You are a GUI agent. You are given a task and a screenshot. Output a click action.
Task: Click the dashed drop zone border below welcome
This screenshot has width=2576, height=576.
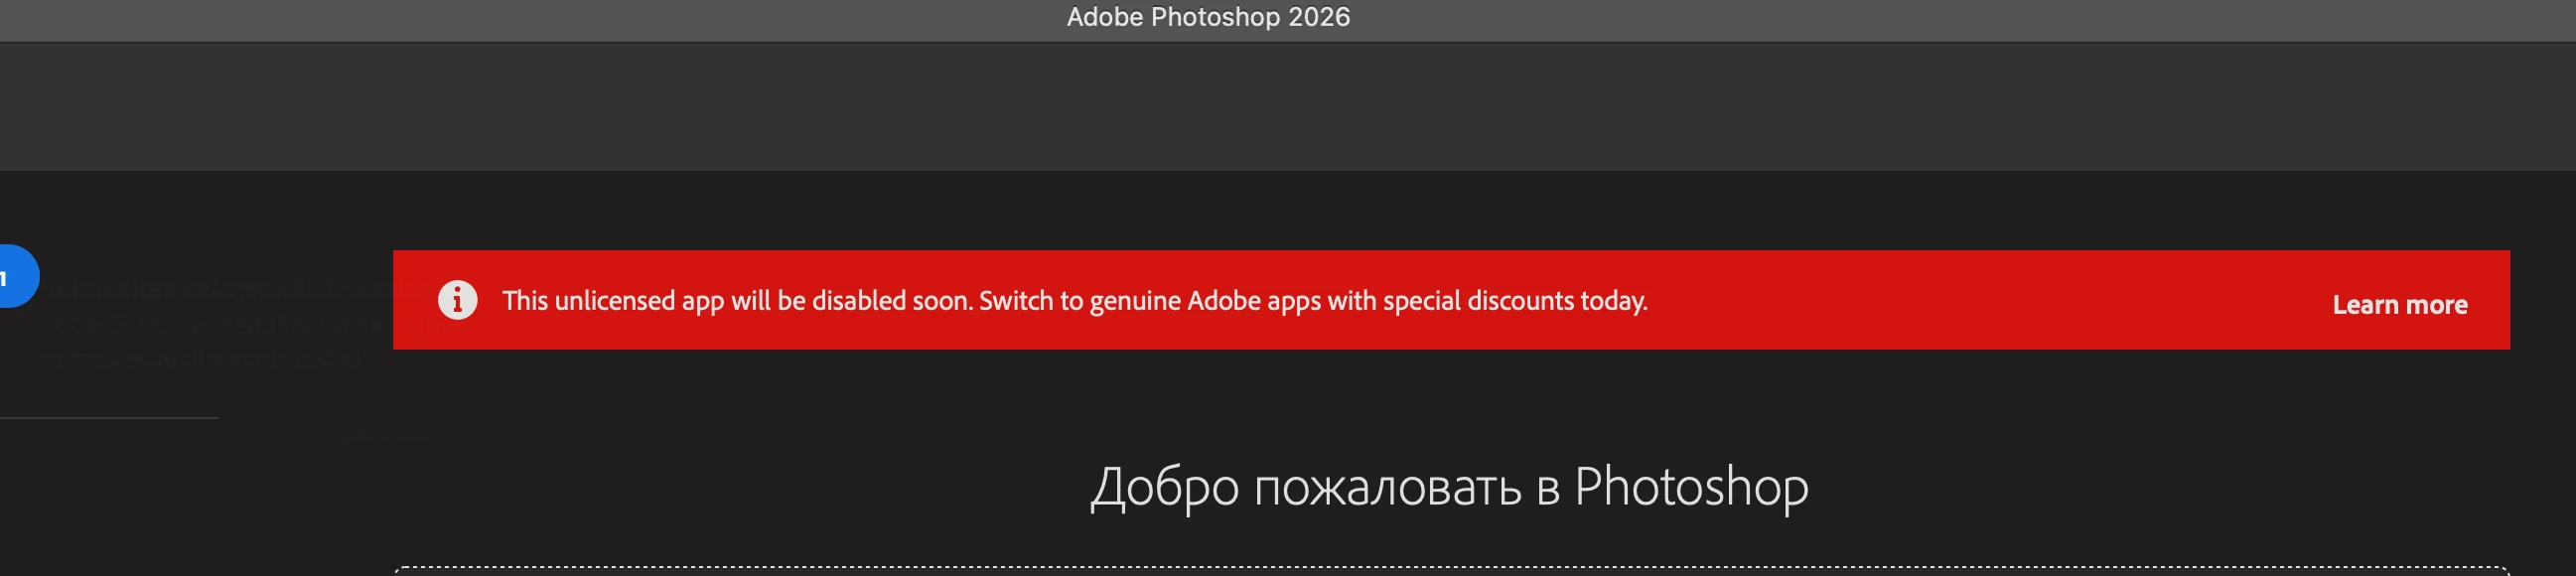(x=1452, y=569)
